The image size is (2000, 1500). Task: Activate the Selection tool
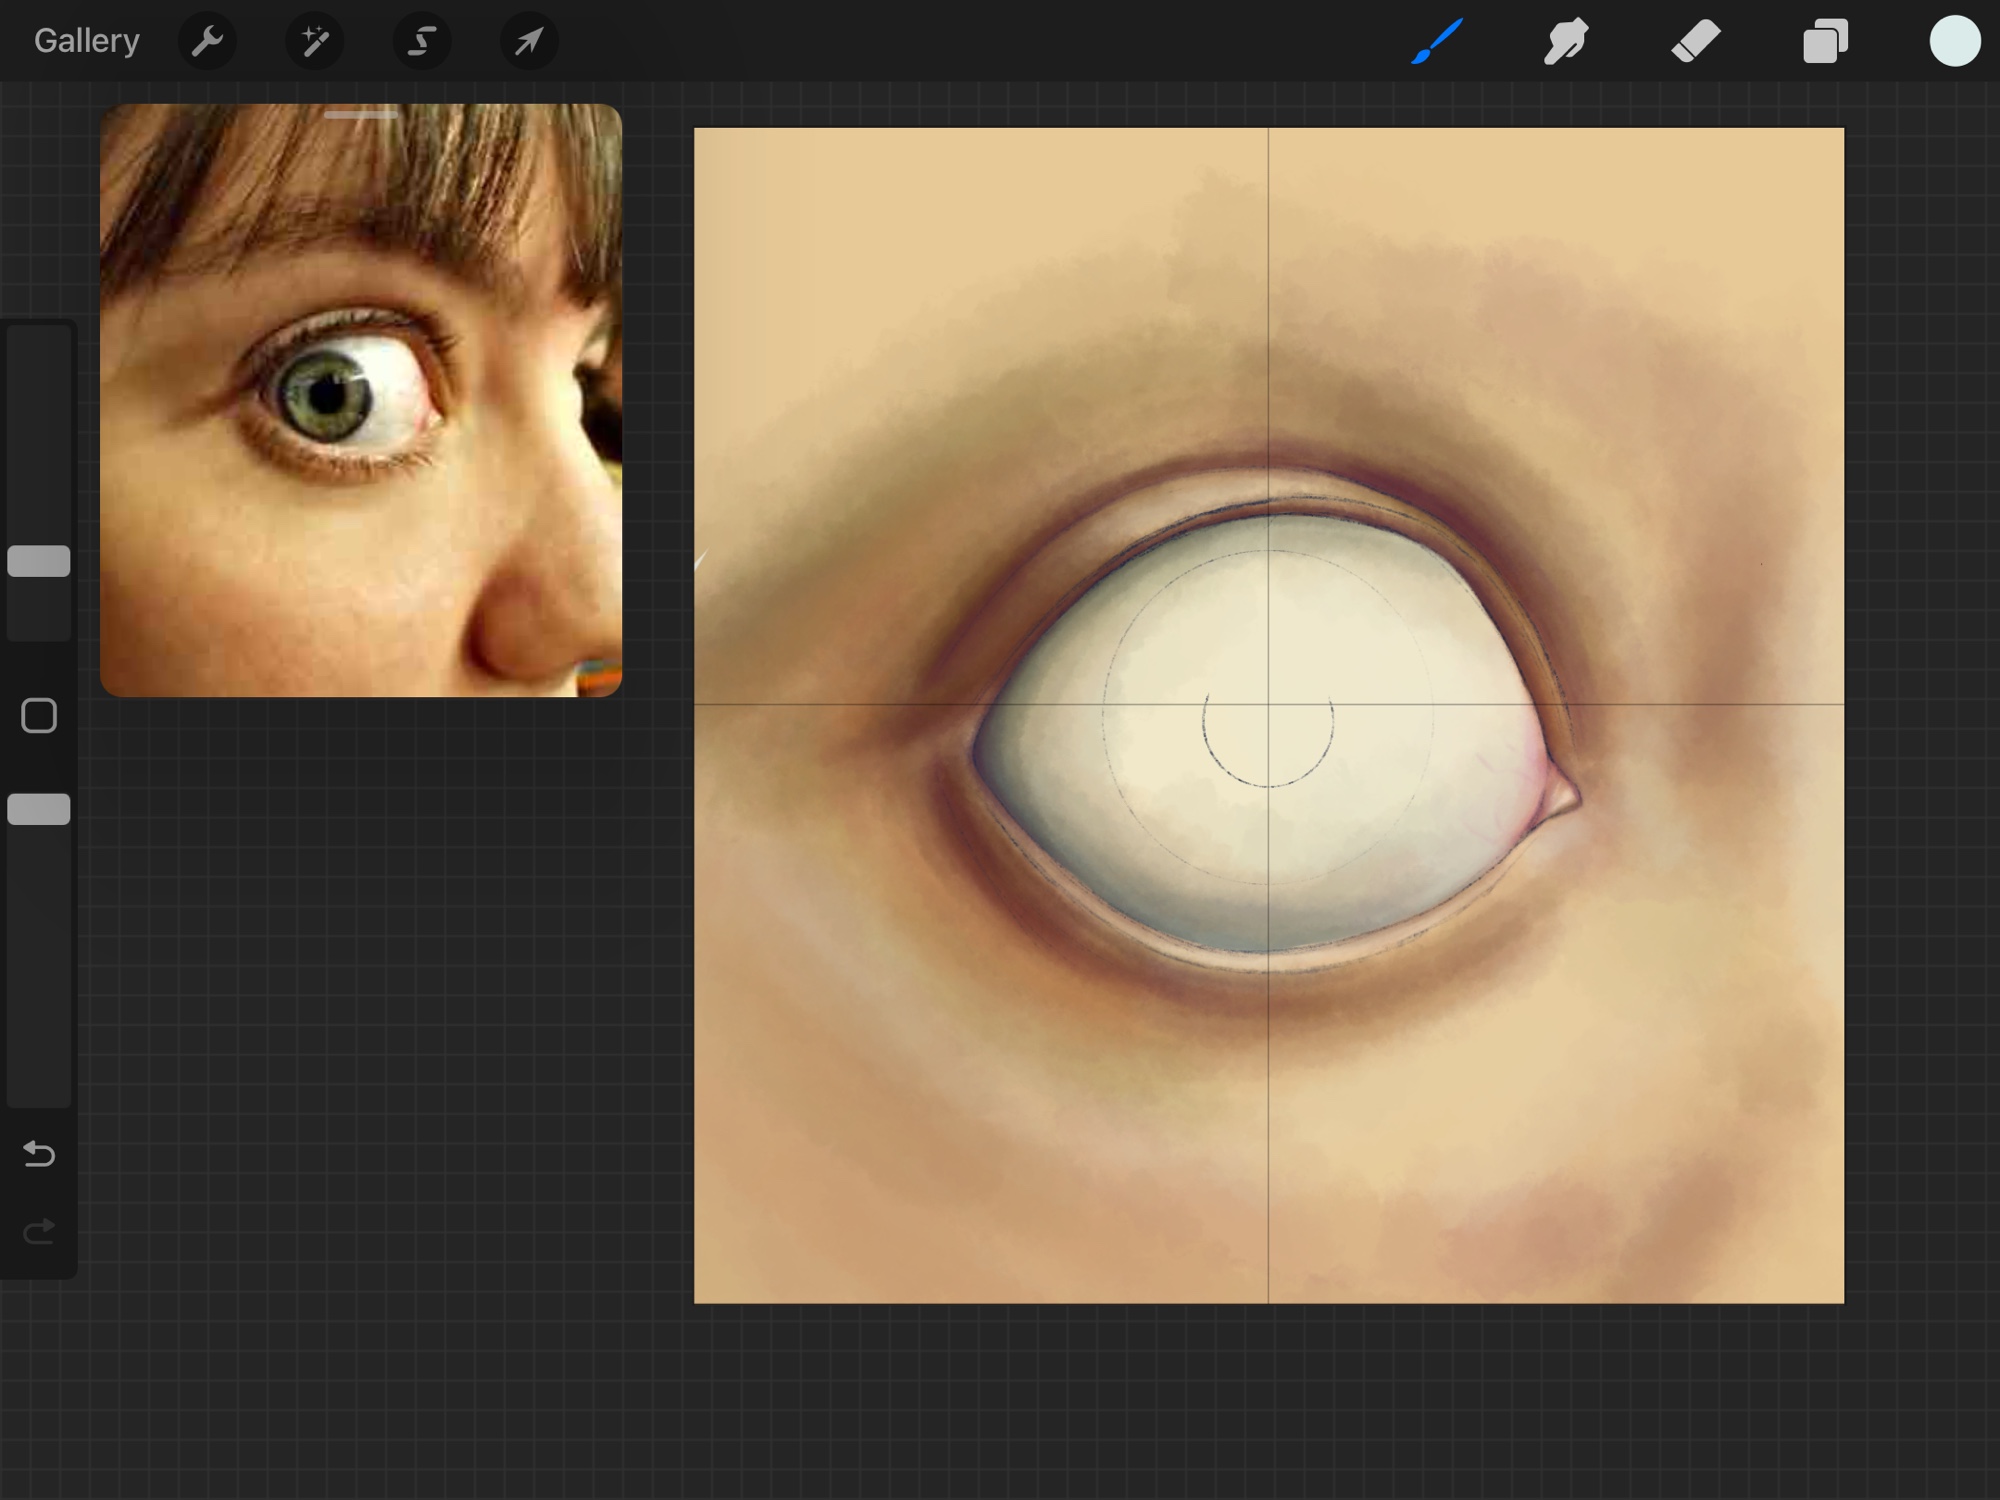click(x=422, y=41)
